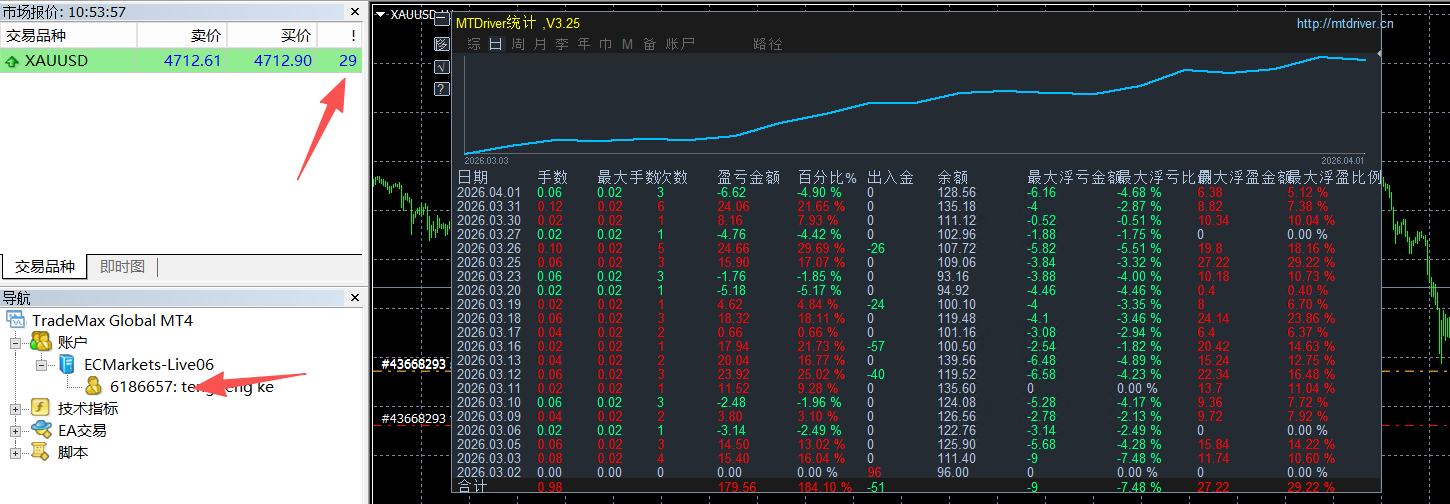Click the total profit 179.56

739,487
